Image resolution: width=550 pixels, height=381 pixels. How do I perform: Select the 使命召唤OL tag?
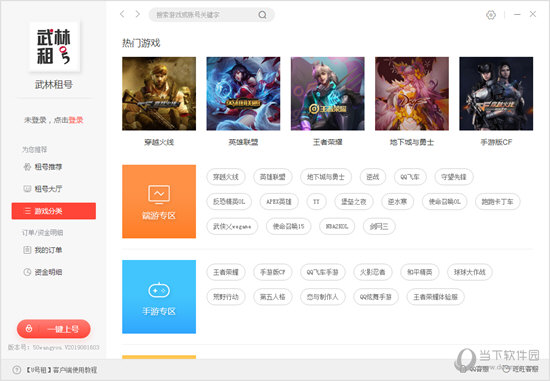(x=444, y=202)
